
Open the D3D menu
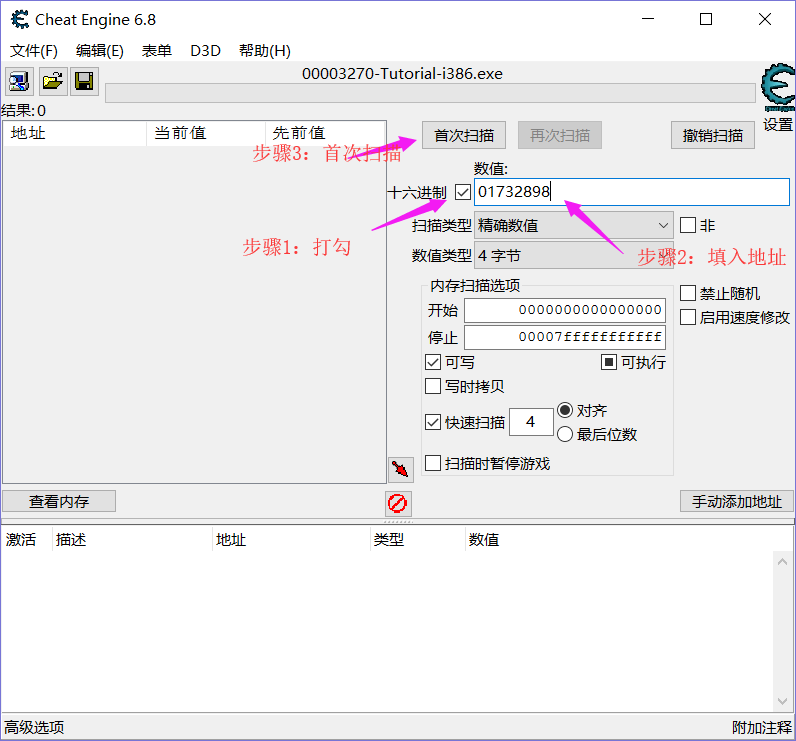[205, 51]
